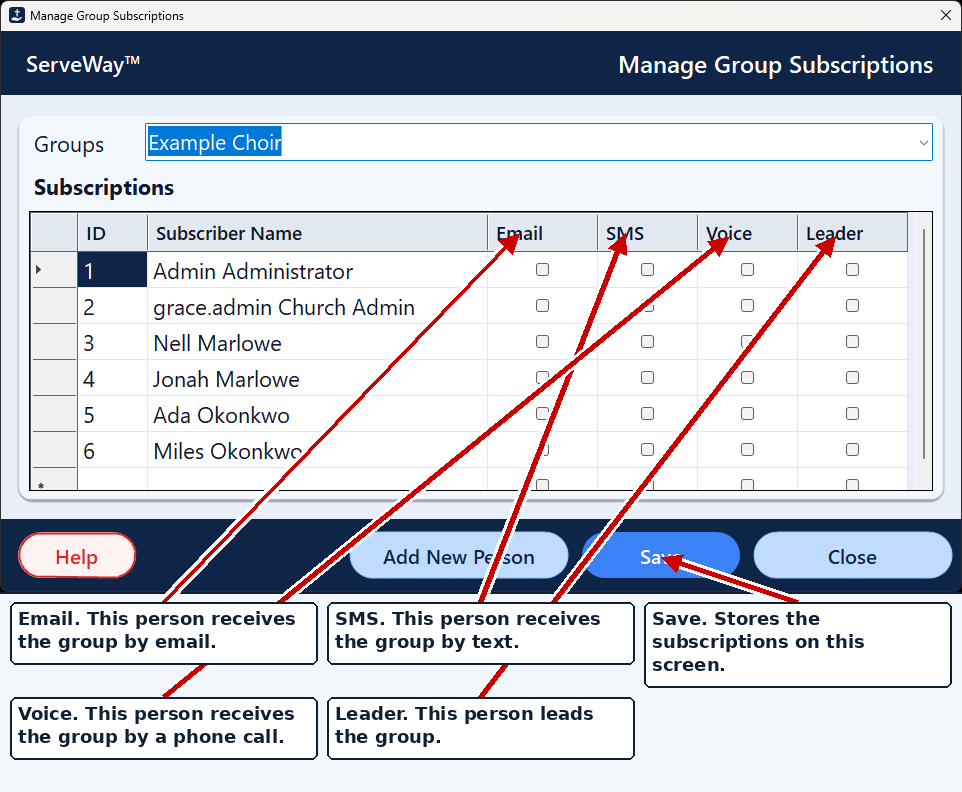
Task: Select the grace.admin Church Admin name cell
Action: [x=317, y=306]
